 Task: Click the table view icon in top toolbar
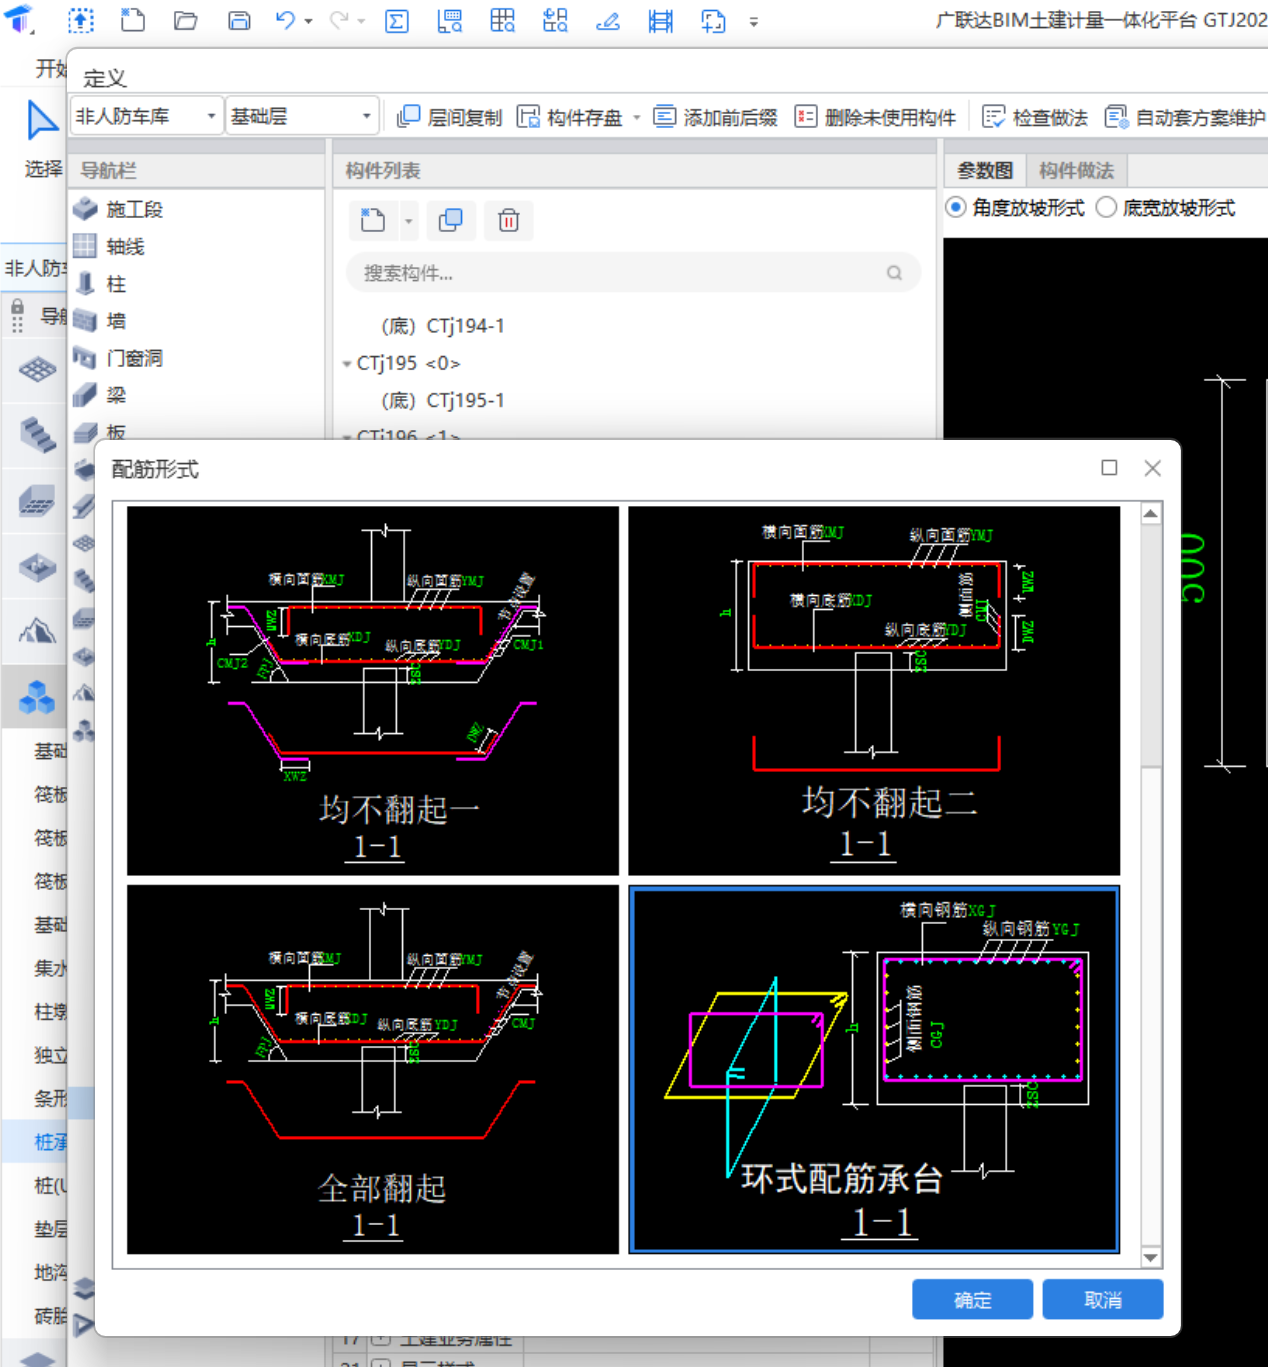[503, 20]
